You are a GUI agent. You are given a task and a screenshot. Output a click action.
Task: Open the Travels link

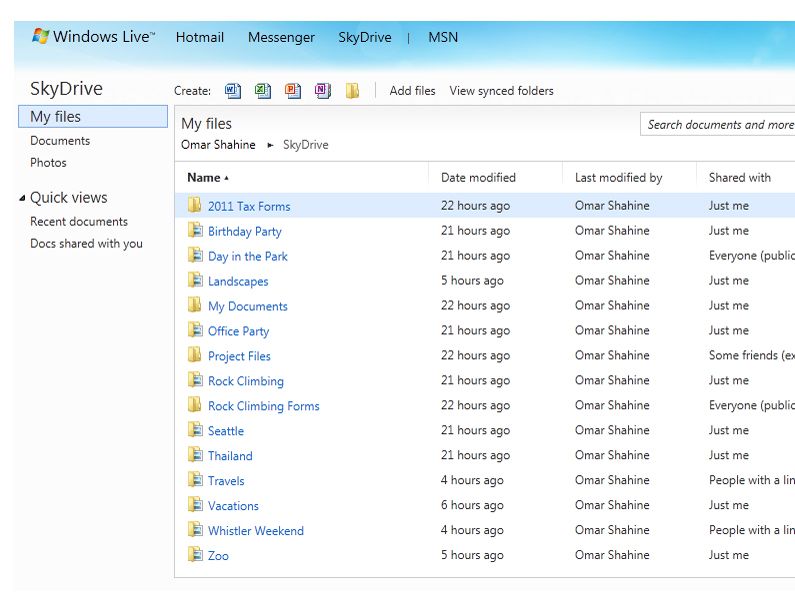(226, 481)
